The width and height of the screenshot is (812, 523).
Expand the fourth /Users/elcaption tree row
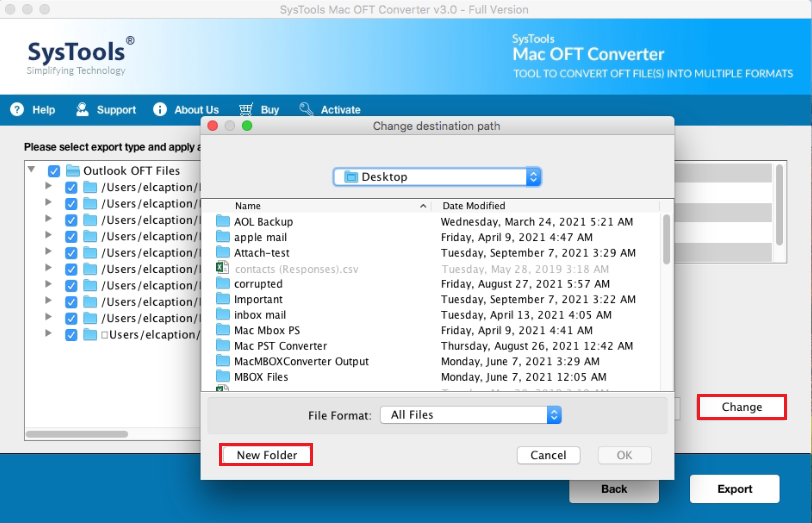click(x=48, y=235)
